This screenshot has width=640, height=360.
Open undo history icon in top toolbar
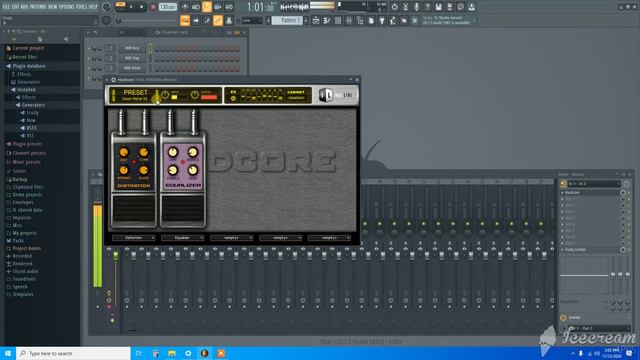tap(394, 7)
